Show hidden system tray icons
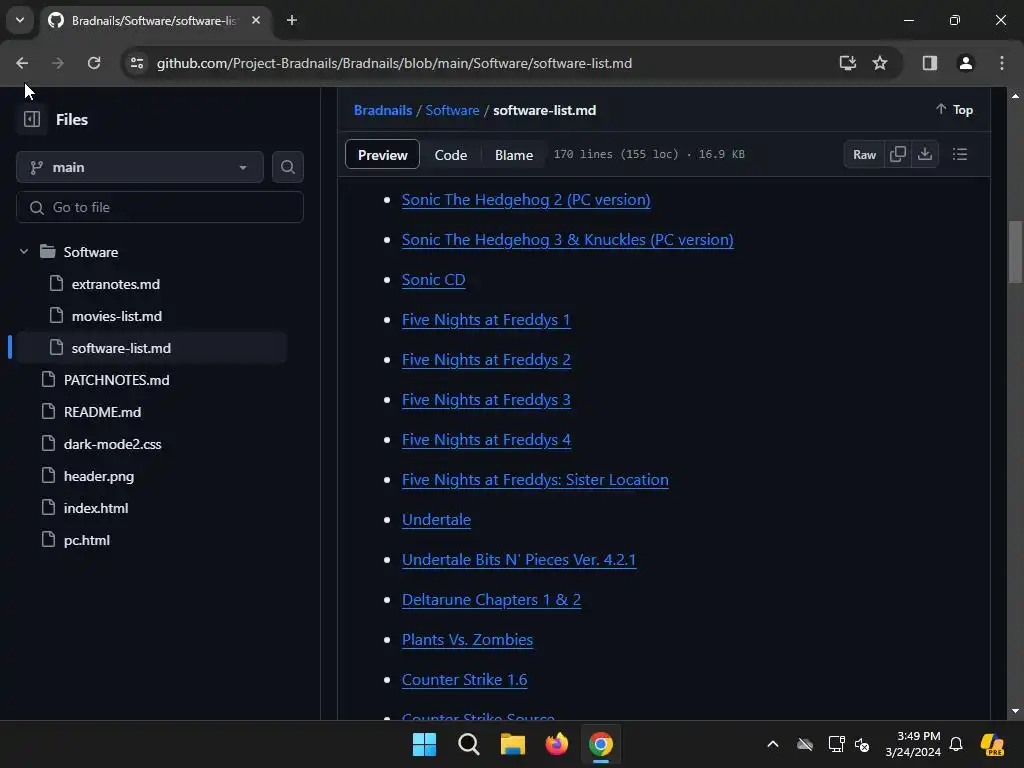The image size is (1024, 768). click(773, 744)
